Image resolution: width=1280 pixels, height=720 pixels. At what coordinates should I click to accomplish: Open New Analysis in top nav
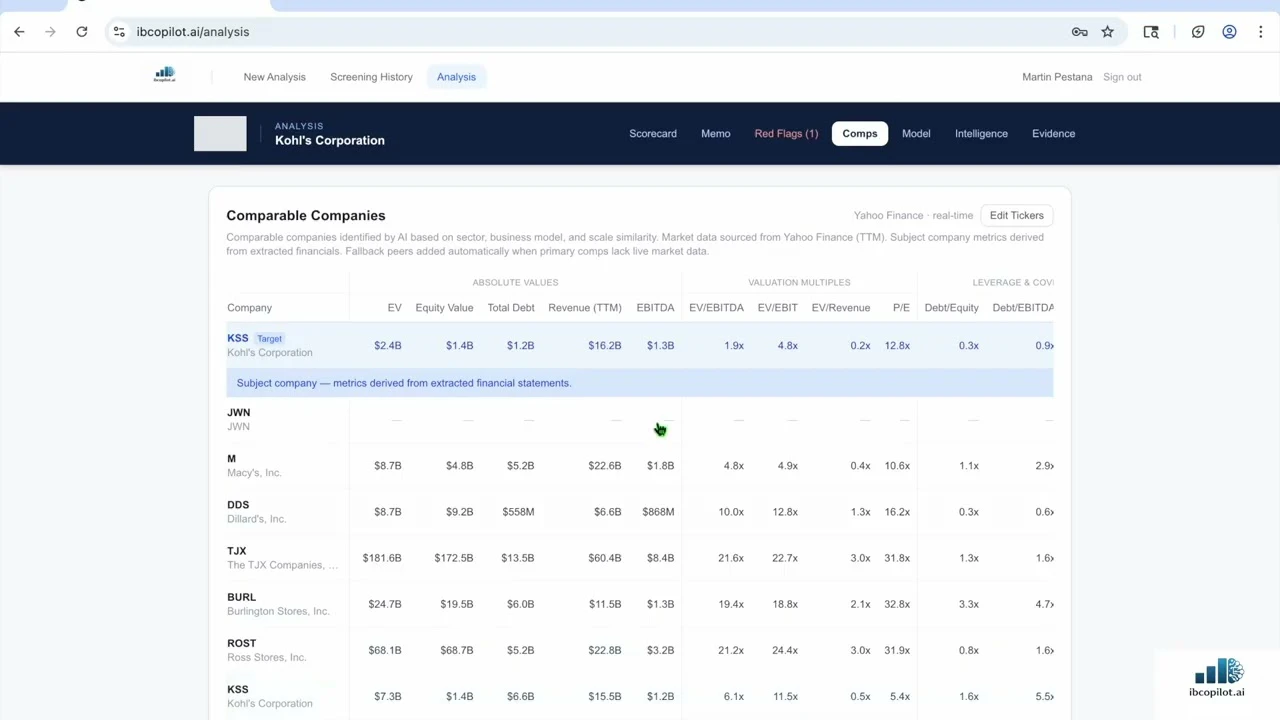(274, 77)
